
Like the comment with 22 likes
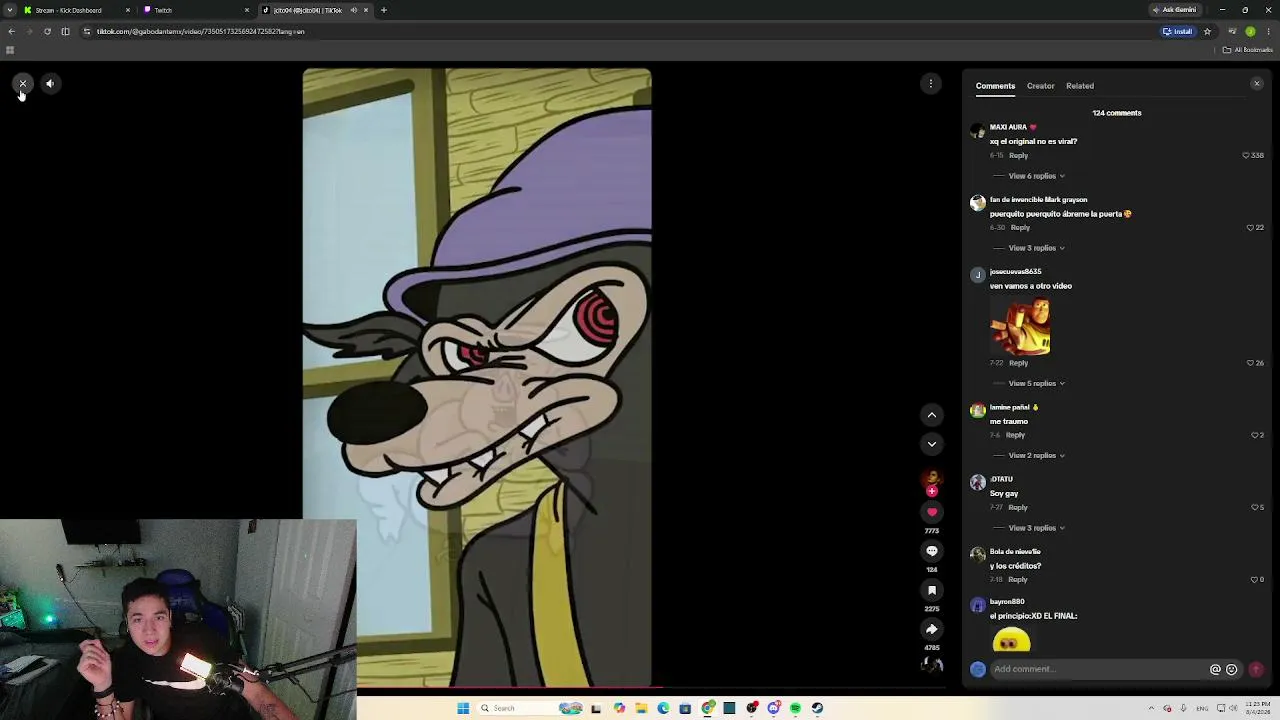1250,228
